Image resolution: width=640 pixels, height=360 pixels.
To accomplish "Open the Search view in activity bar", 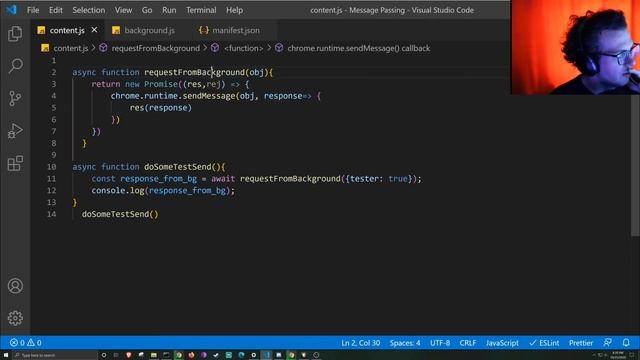I will click(15, 66).
